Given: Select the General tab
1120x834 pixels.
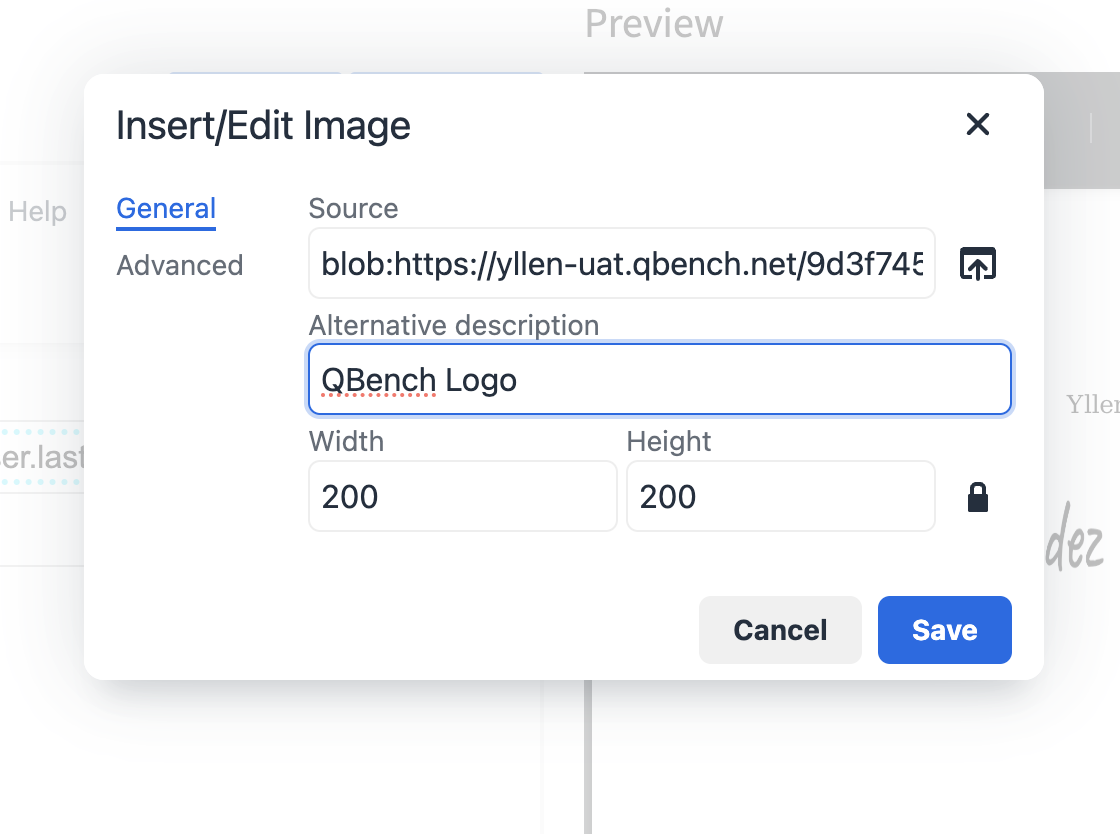Looking at the screenshot, I should [165, 208].
